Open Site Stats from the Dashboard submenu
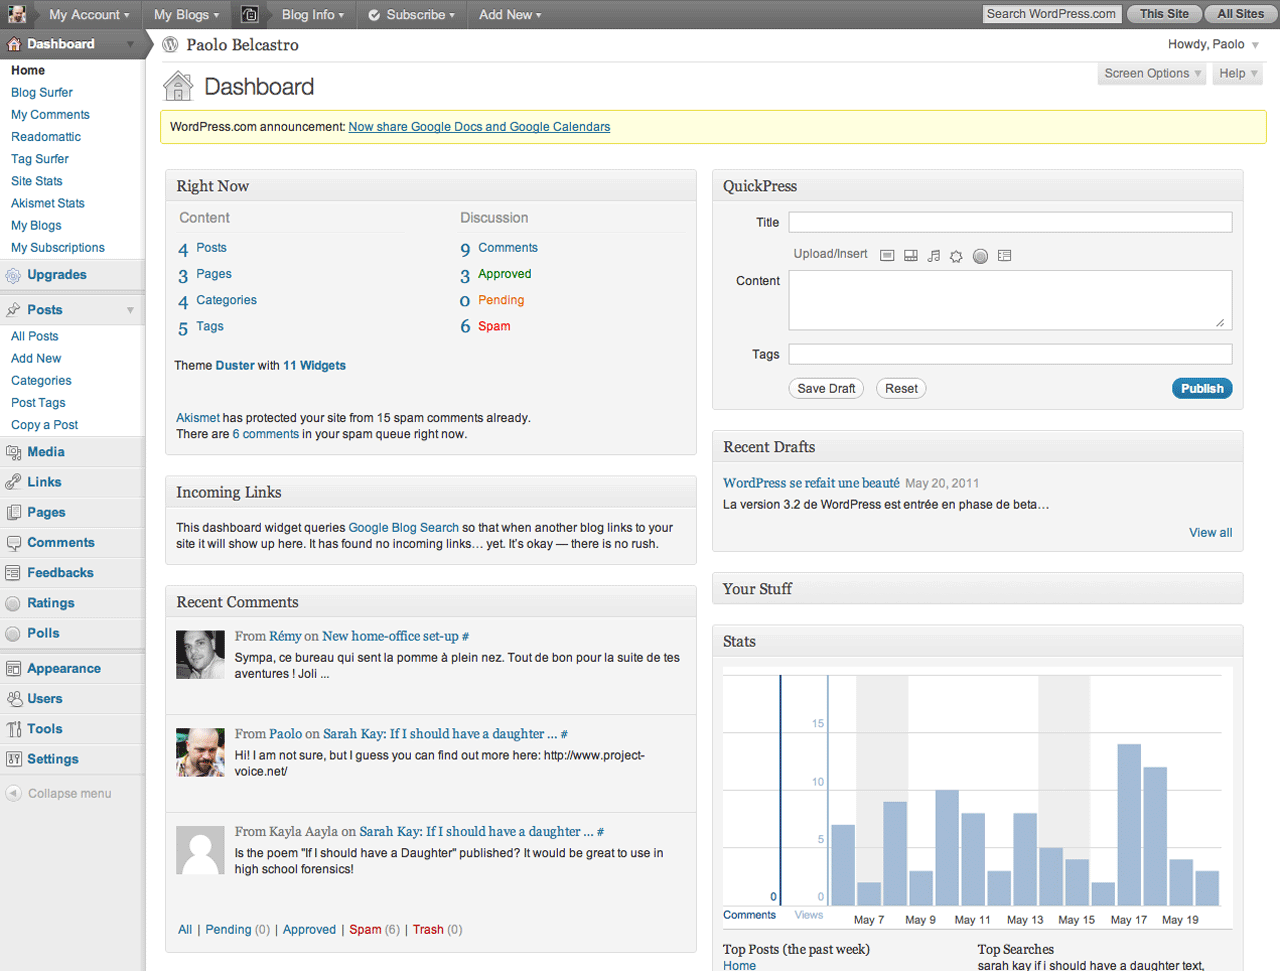1280x971 pixels. (x=37, y=181)
